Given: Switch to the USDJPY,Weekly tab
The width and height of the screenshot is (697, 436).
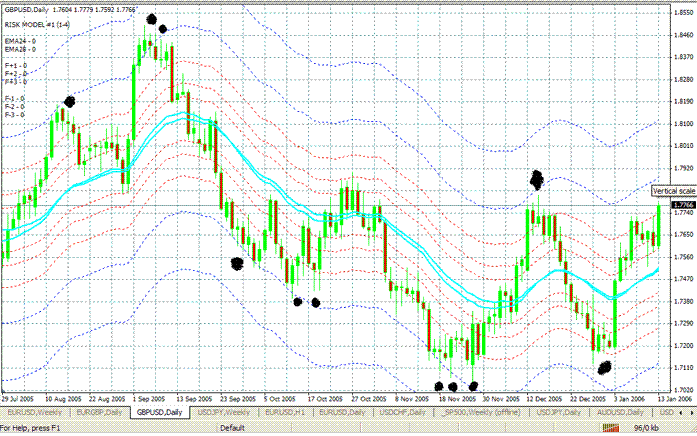Looking at the screenshot, I should coord(223,412).
